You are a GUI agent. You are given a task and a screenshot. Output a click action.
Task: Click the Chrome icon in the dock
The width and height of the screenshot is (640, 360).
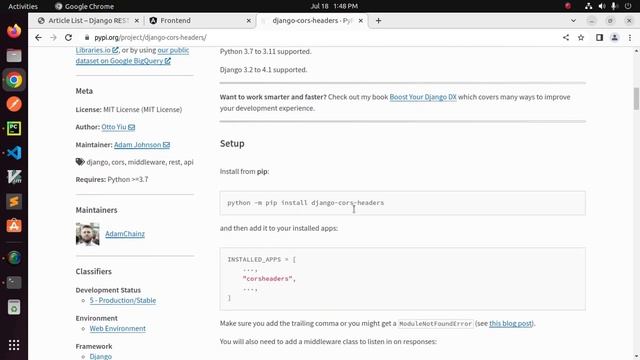(x=14, y=80)
